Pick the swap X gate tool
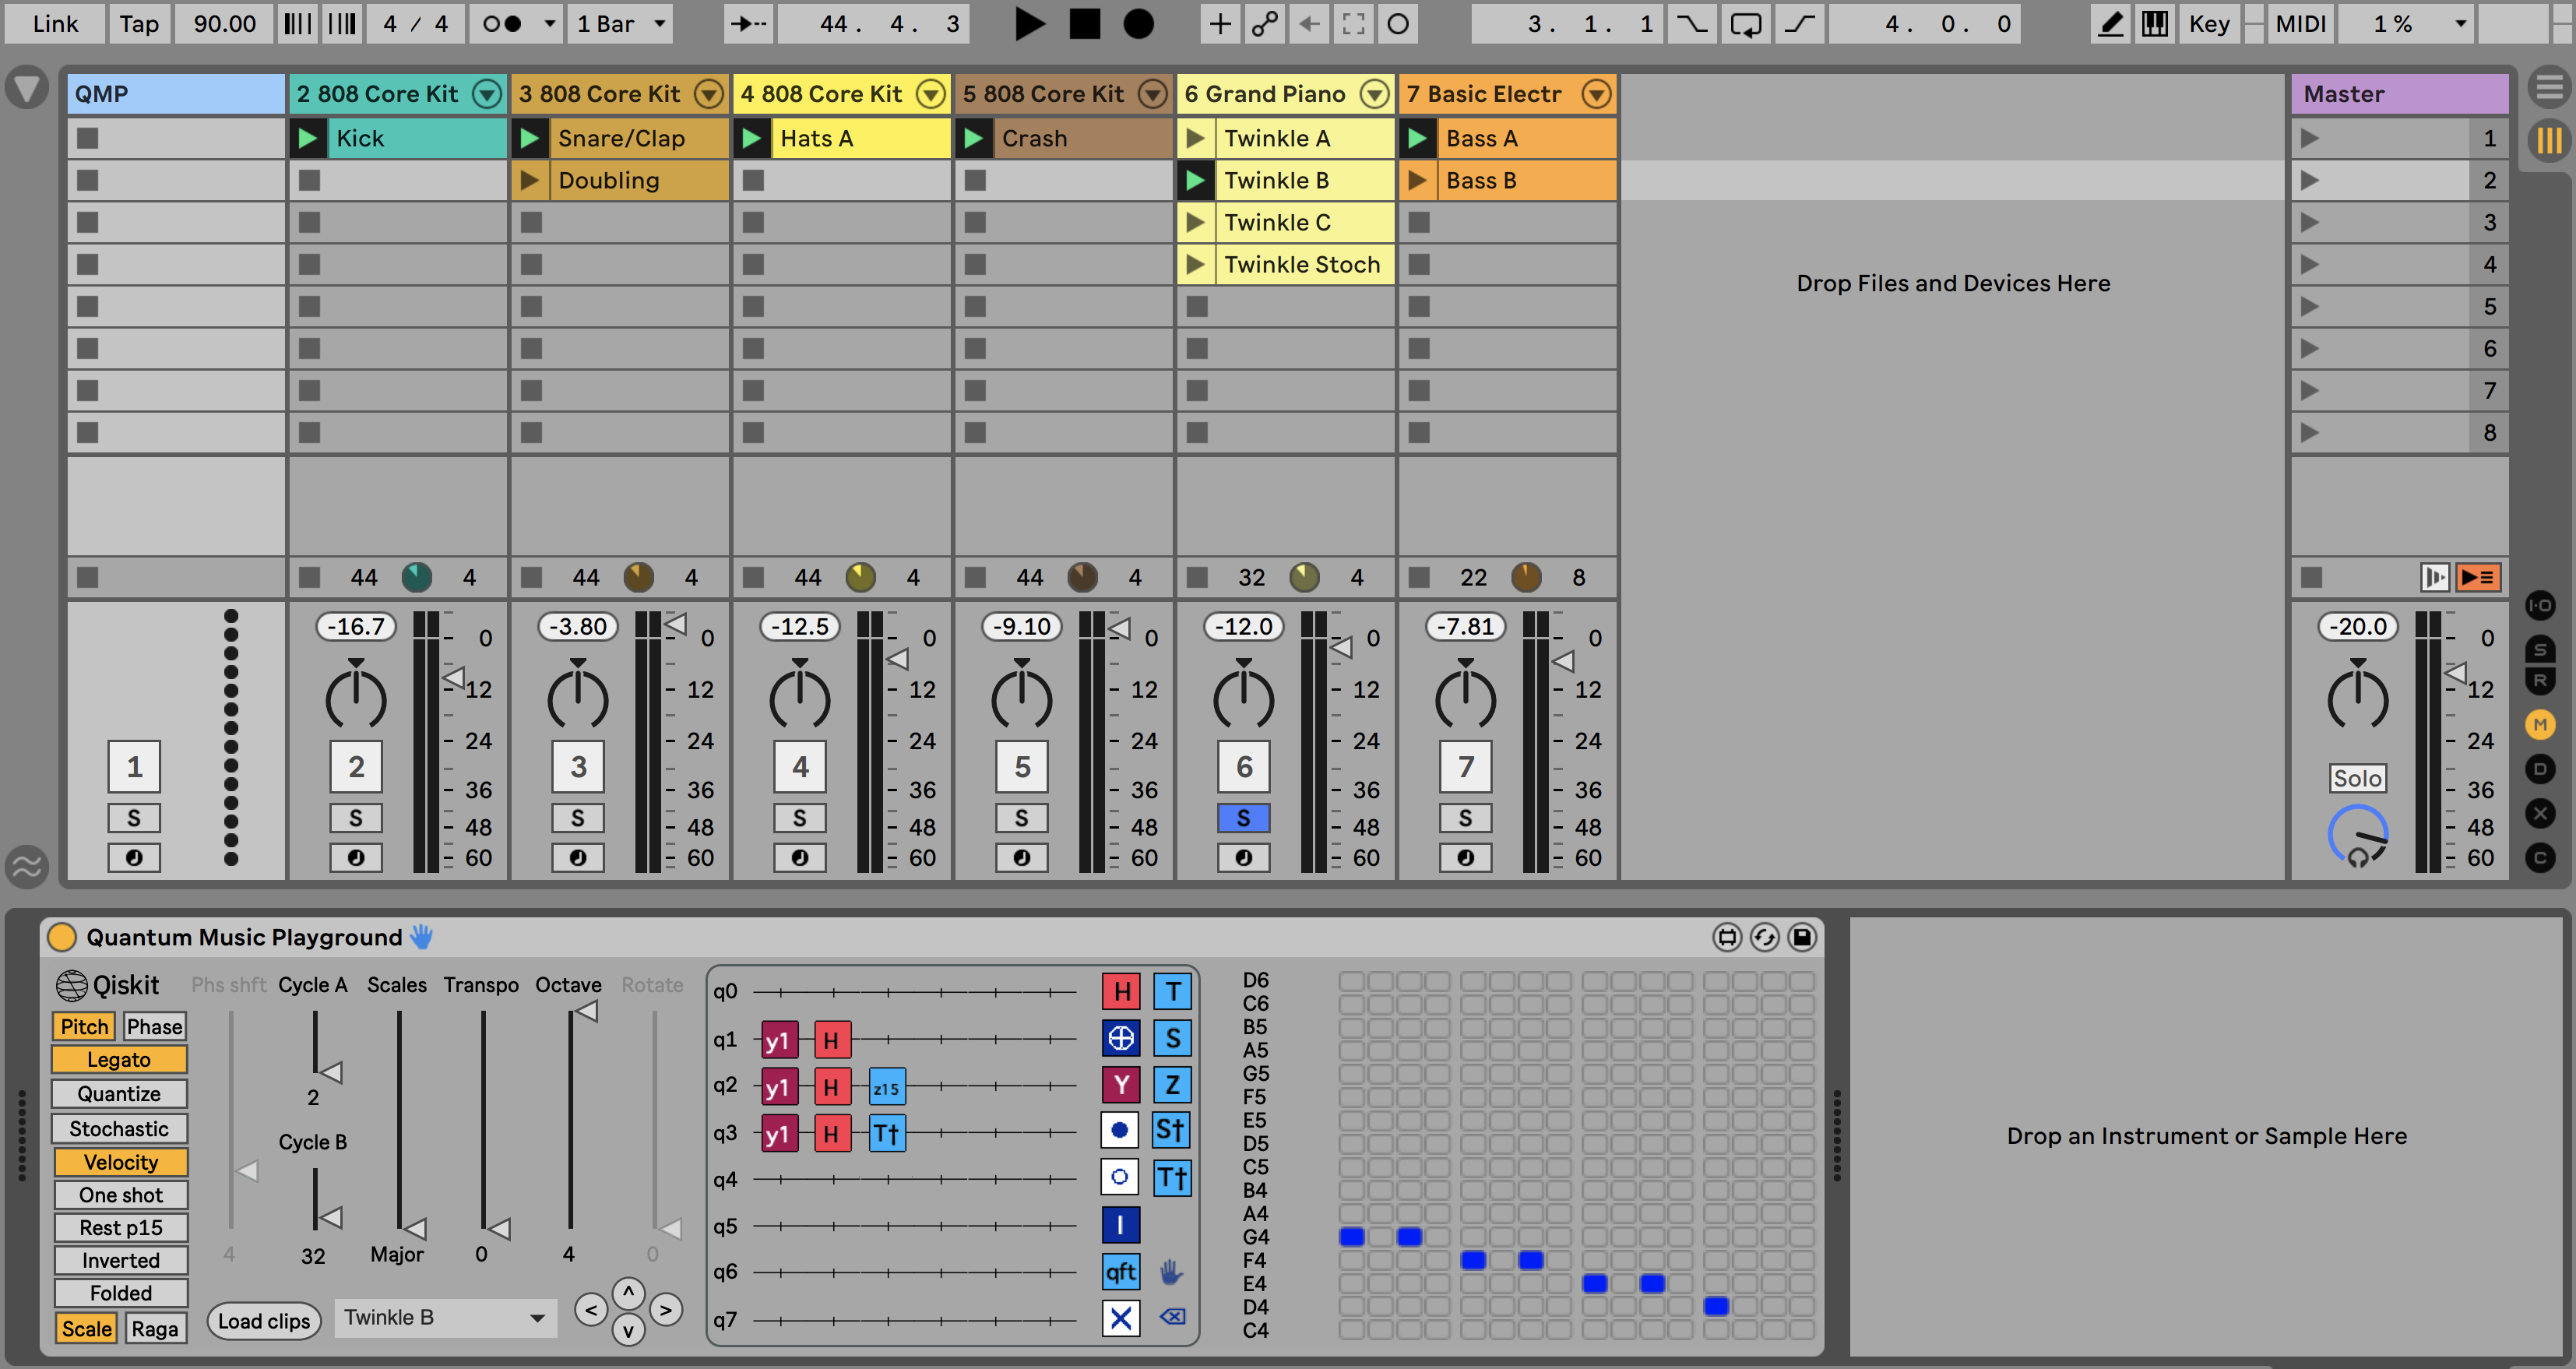This screenshot has height=1369, width=2576. click(1121, 1318)
